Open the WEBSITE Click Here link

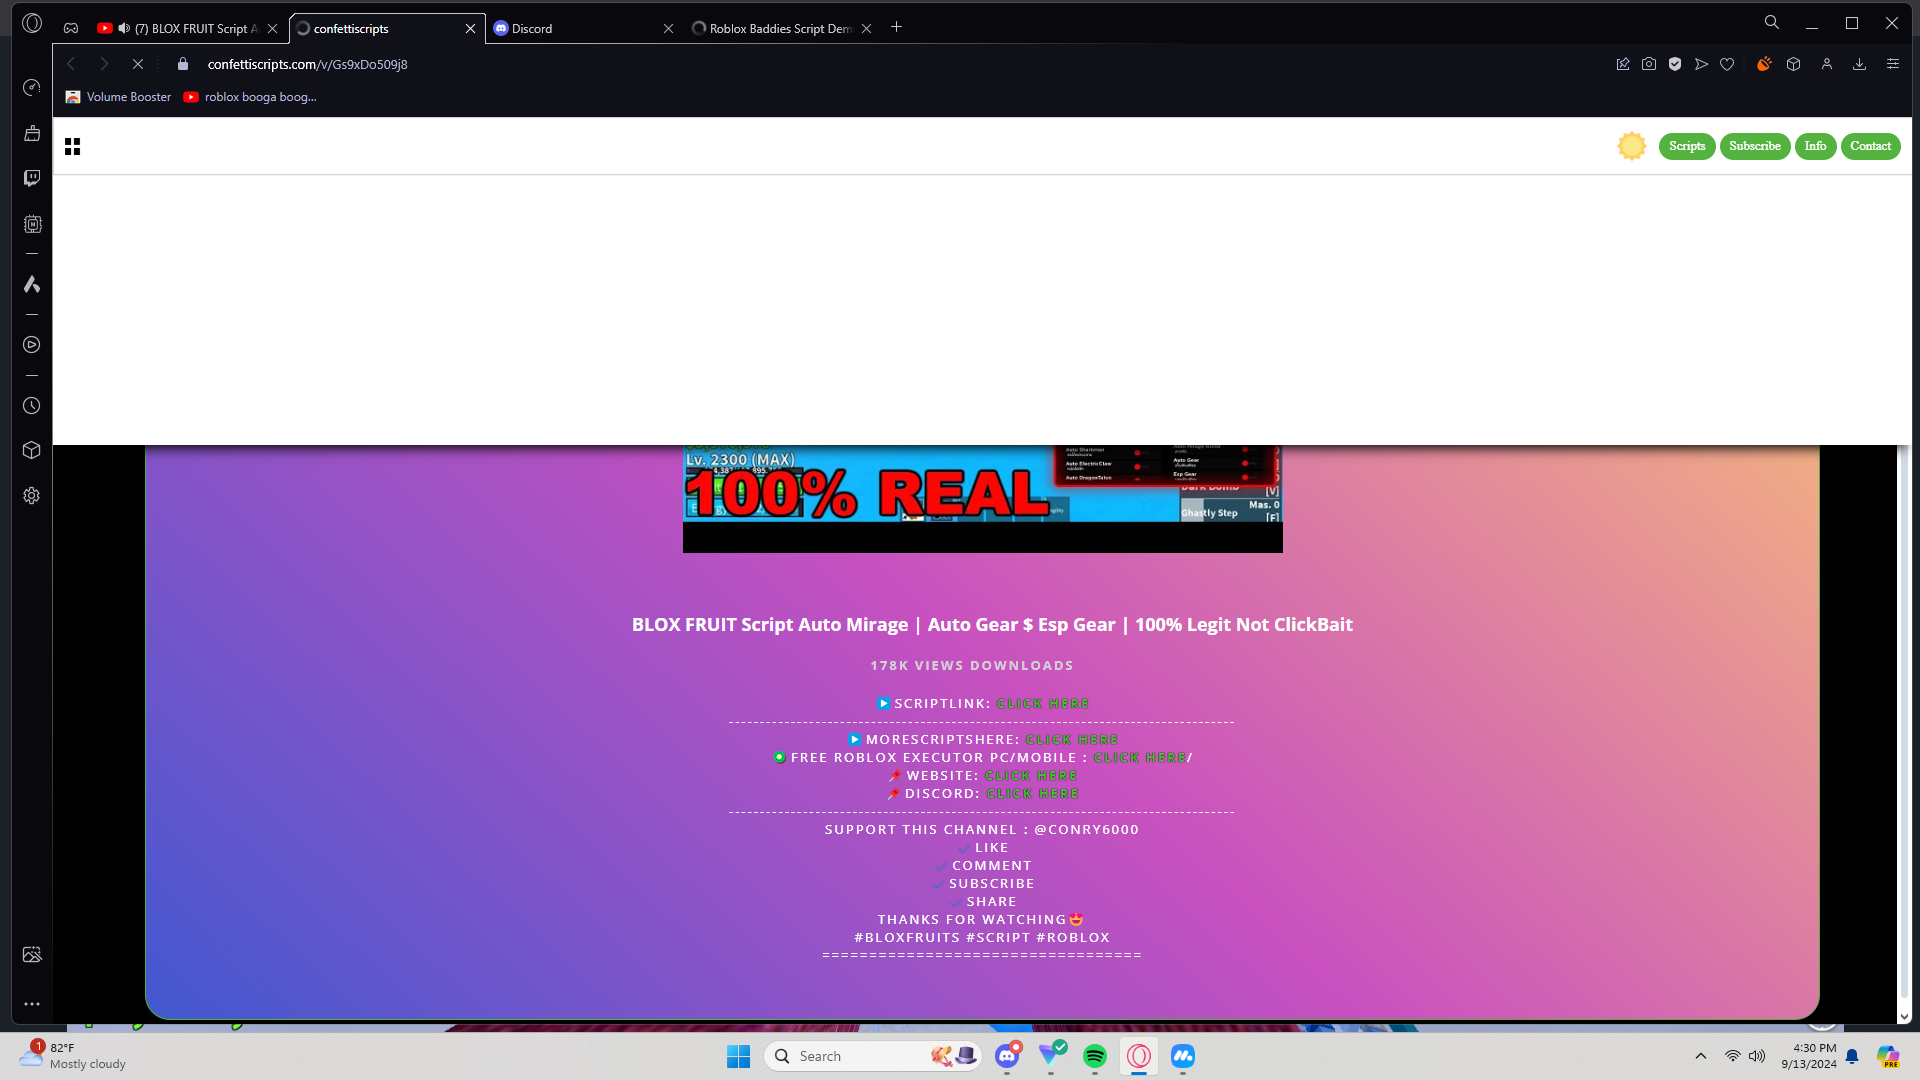click(x=1031, y=776)
